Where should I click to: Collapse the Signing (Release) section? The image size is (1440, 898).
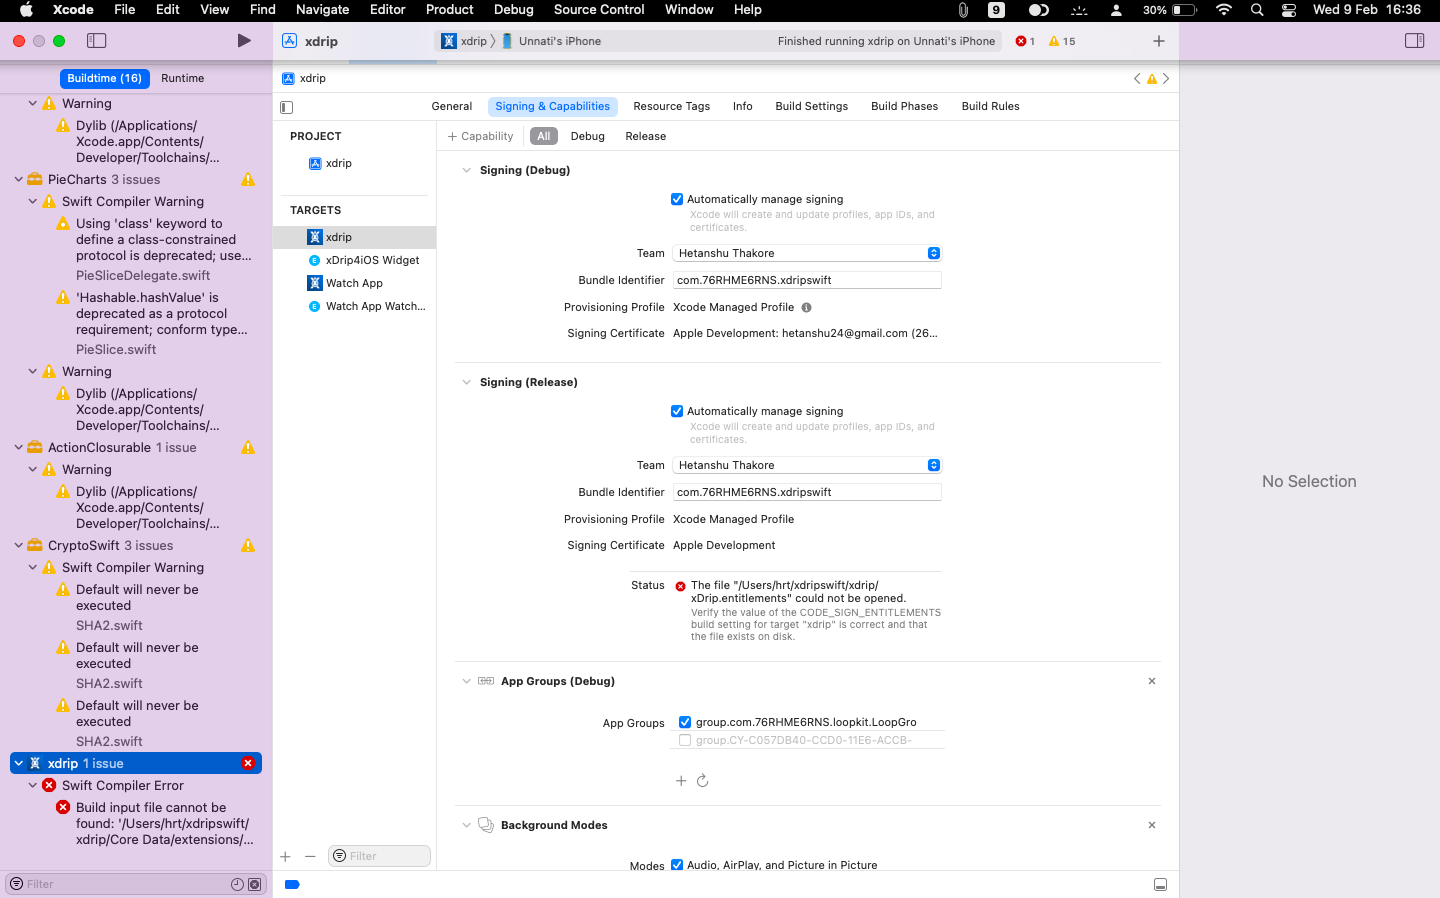tap(466, 383)
